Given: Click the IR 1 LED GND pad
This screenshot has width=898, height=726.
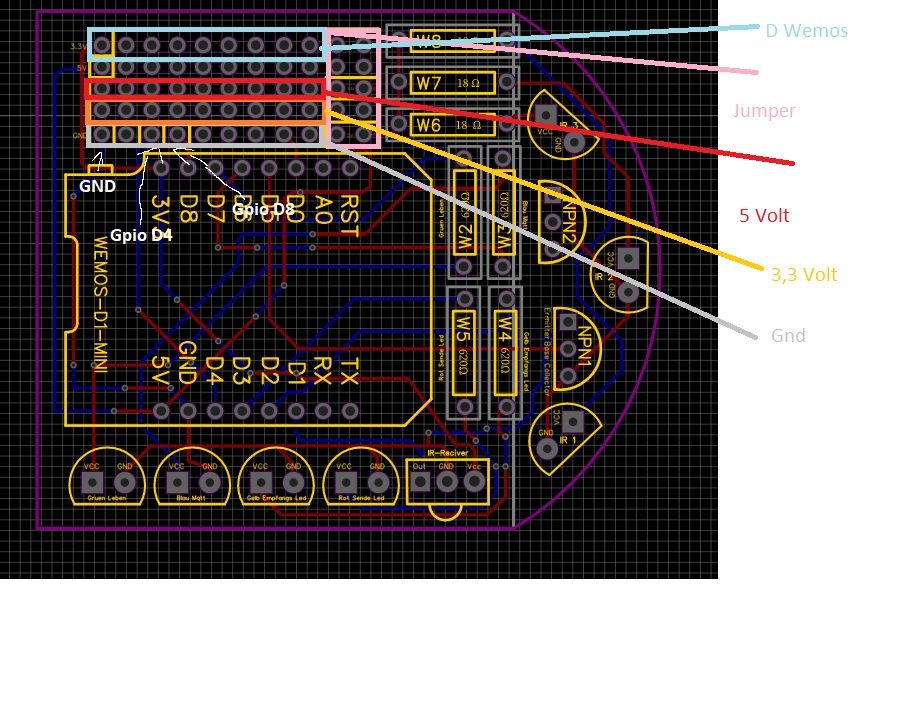Looking at the screenshot, I should pos(547,448).
